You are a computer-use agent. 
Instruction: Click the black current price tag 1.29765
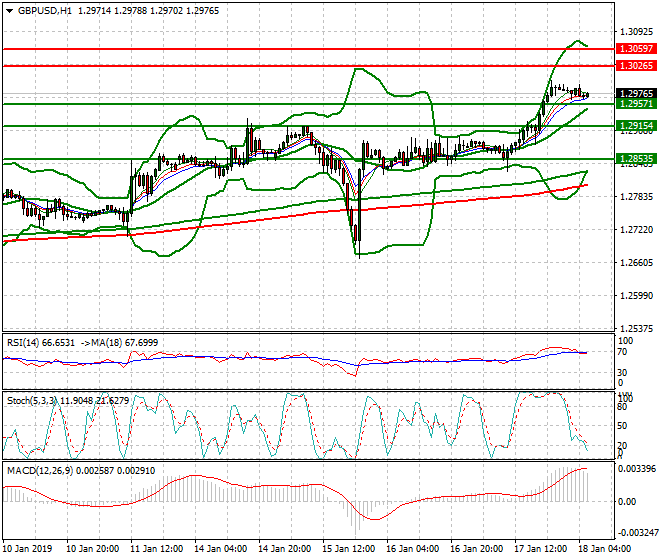[x=635, y=93]
